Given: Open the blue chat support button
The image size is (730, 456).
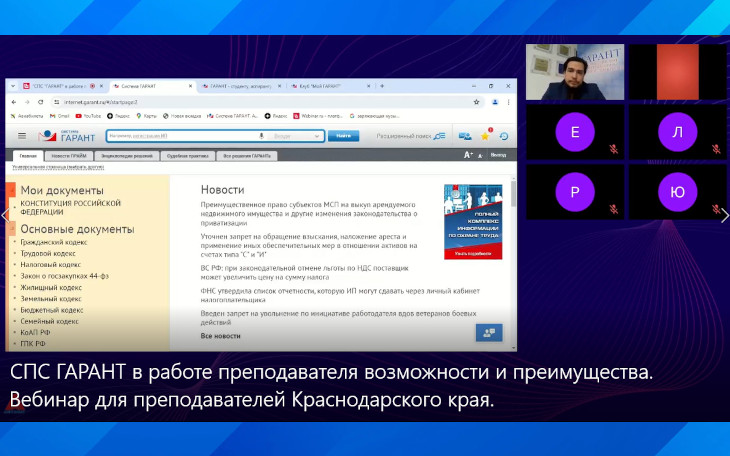Looking at the screenshot, I should coord(489,332).
